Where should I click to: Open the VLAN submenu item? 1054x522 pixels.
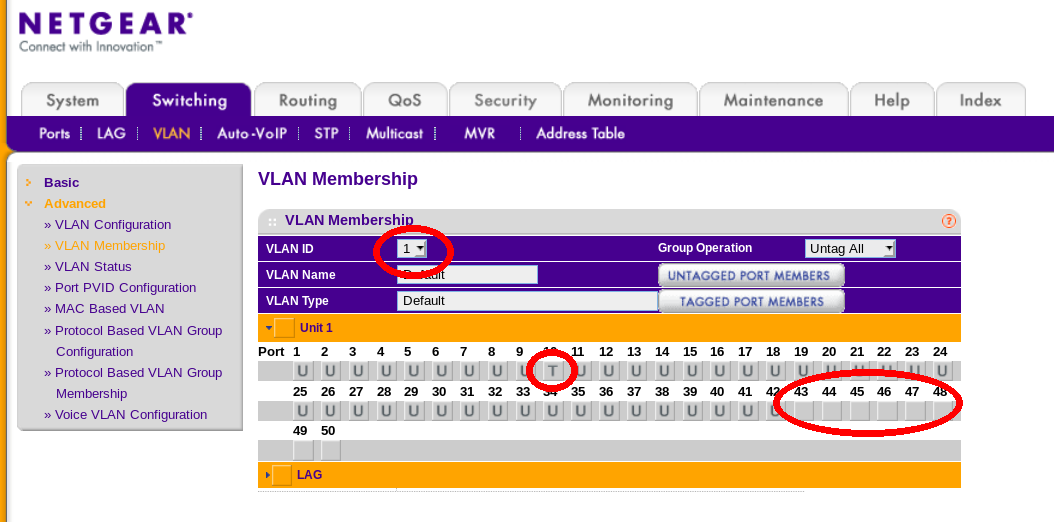click(x=171, y=134)
